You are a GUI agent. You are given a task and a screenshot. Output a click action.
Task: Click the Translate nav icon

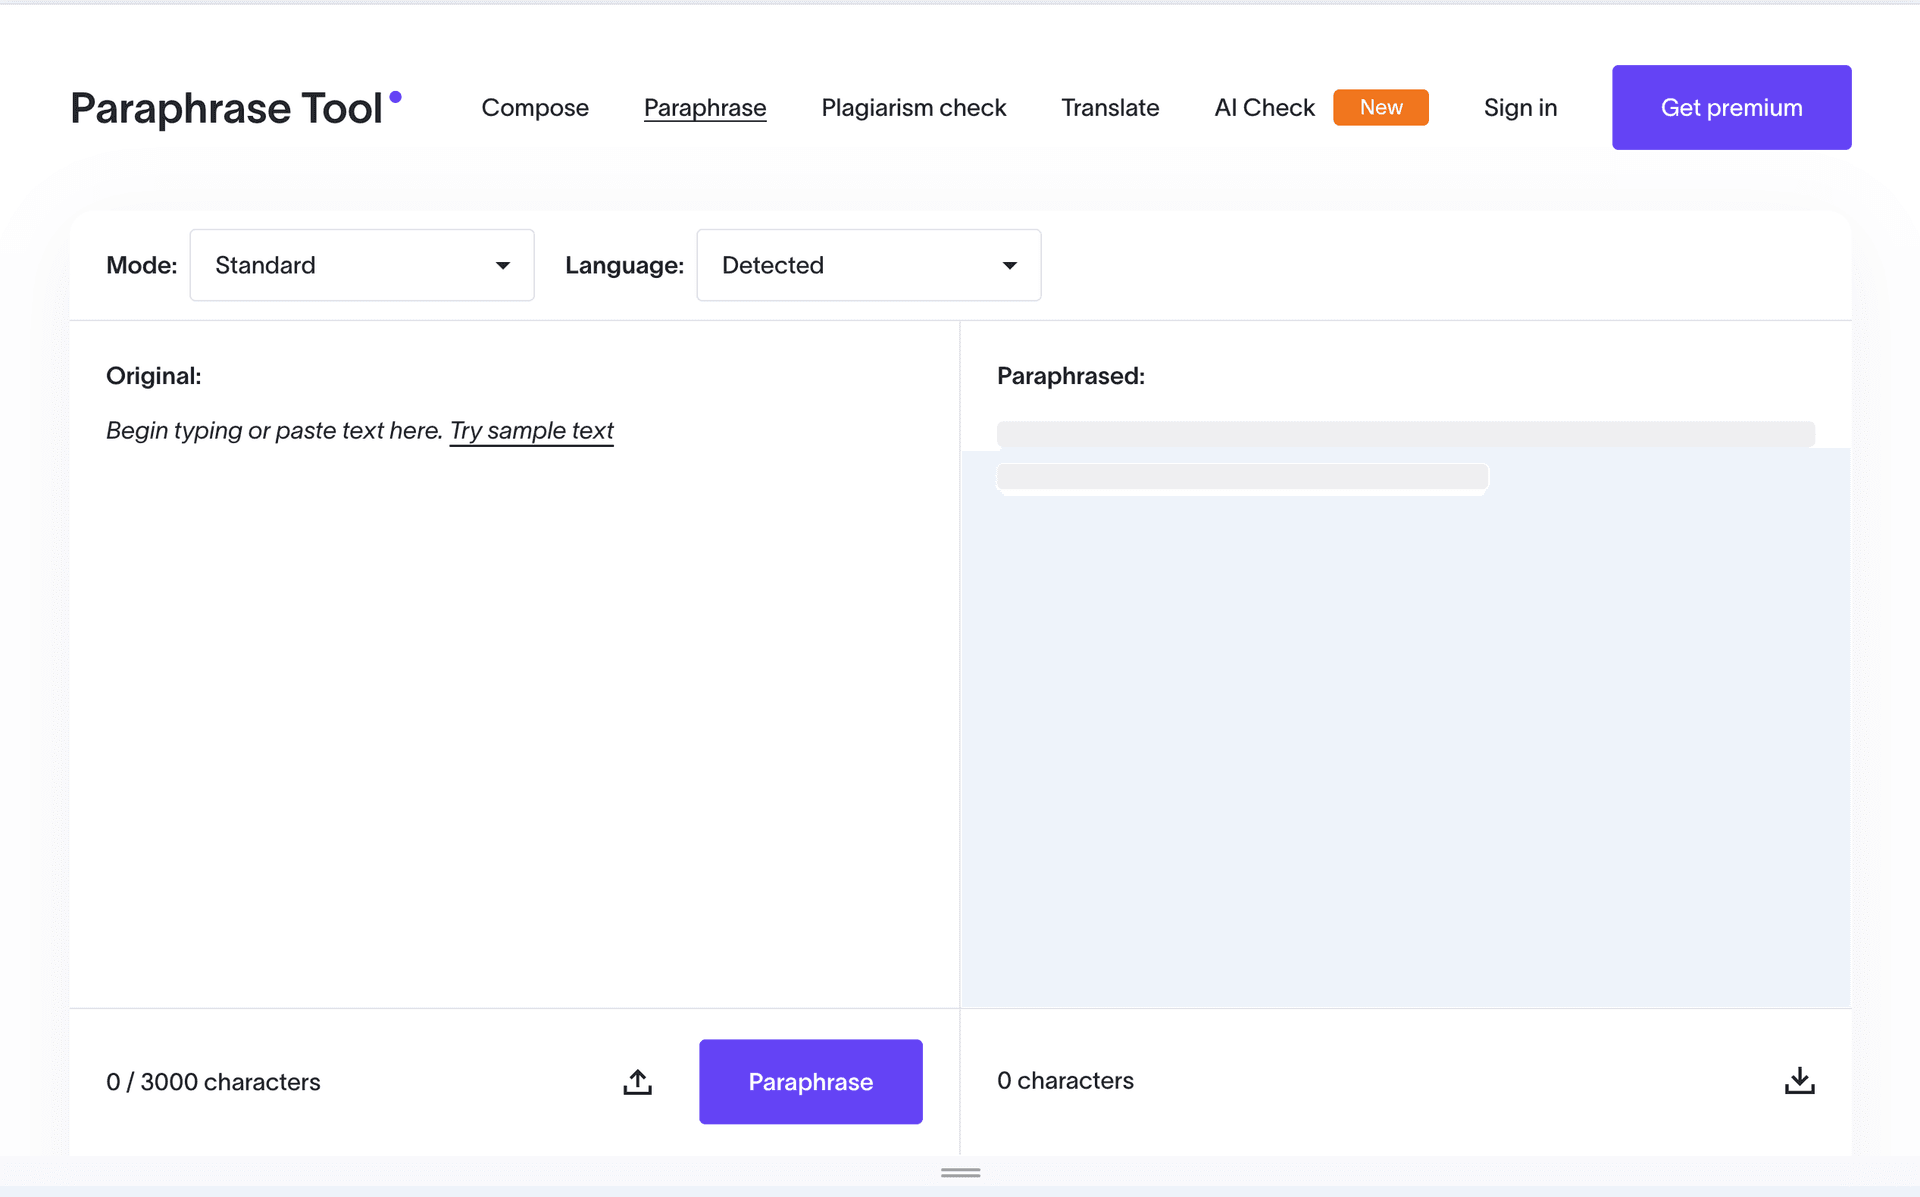coord(1110,108)
